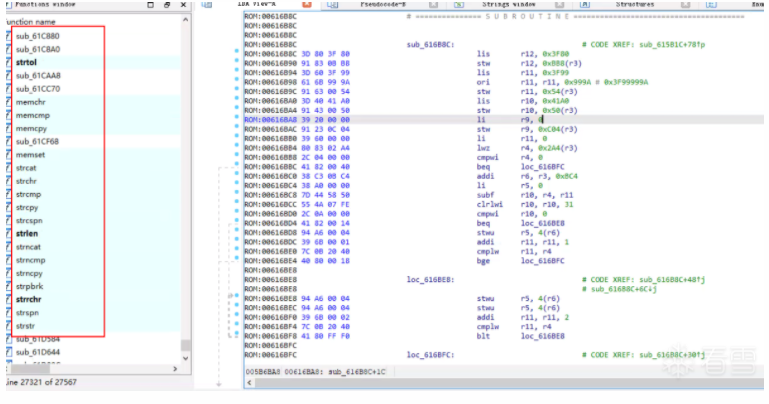
Task: Close the Strings window tab
Action: [x=560, y=4]
